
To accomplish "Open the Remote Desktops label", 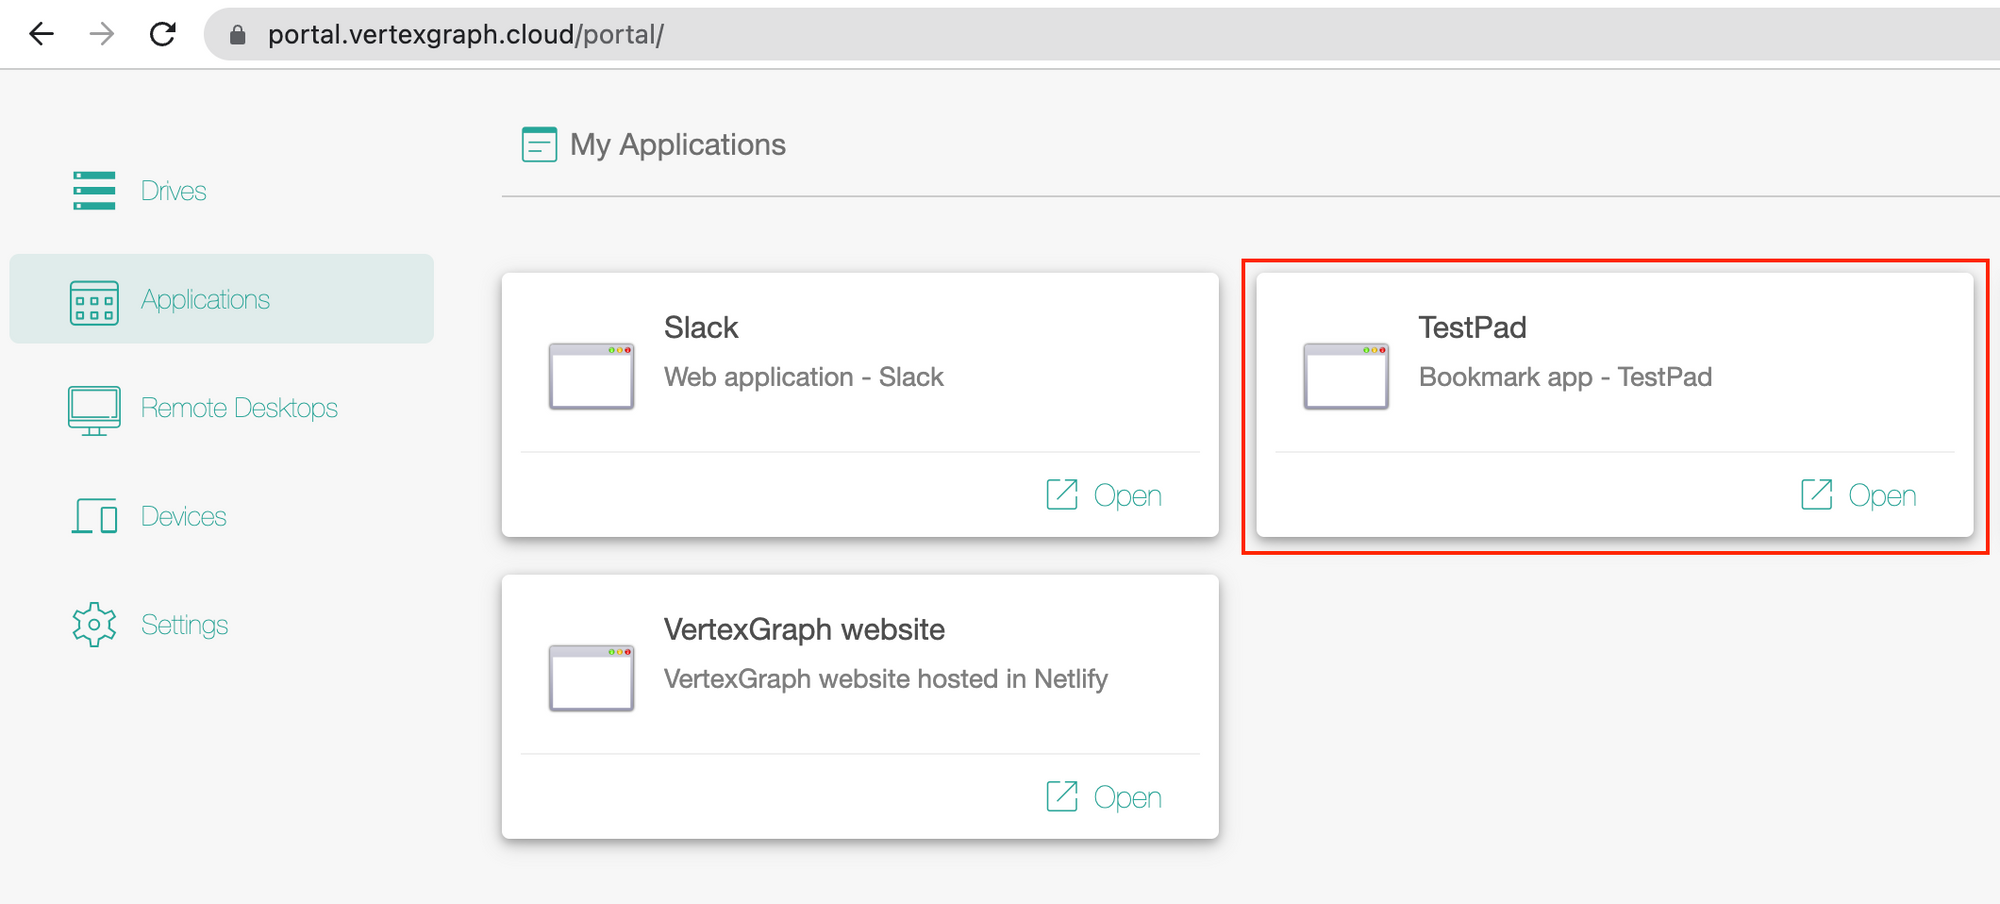I will (239, 408).
